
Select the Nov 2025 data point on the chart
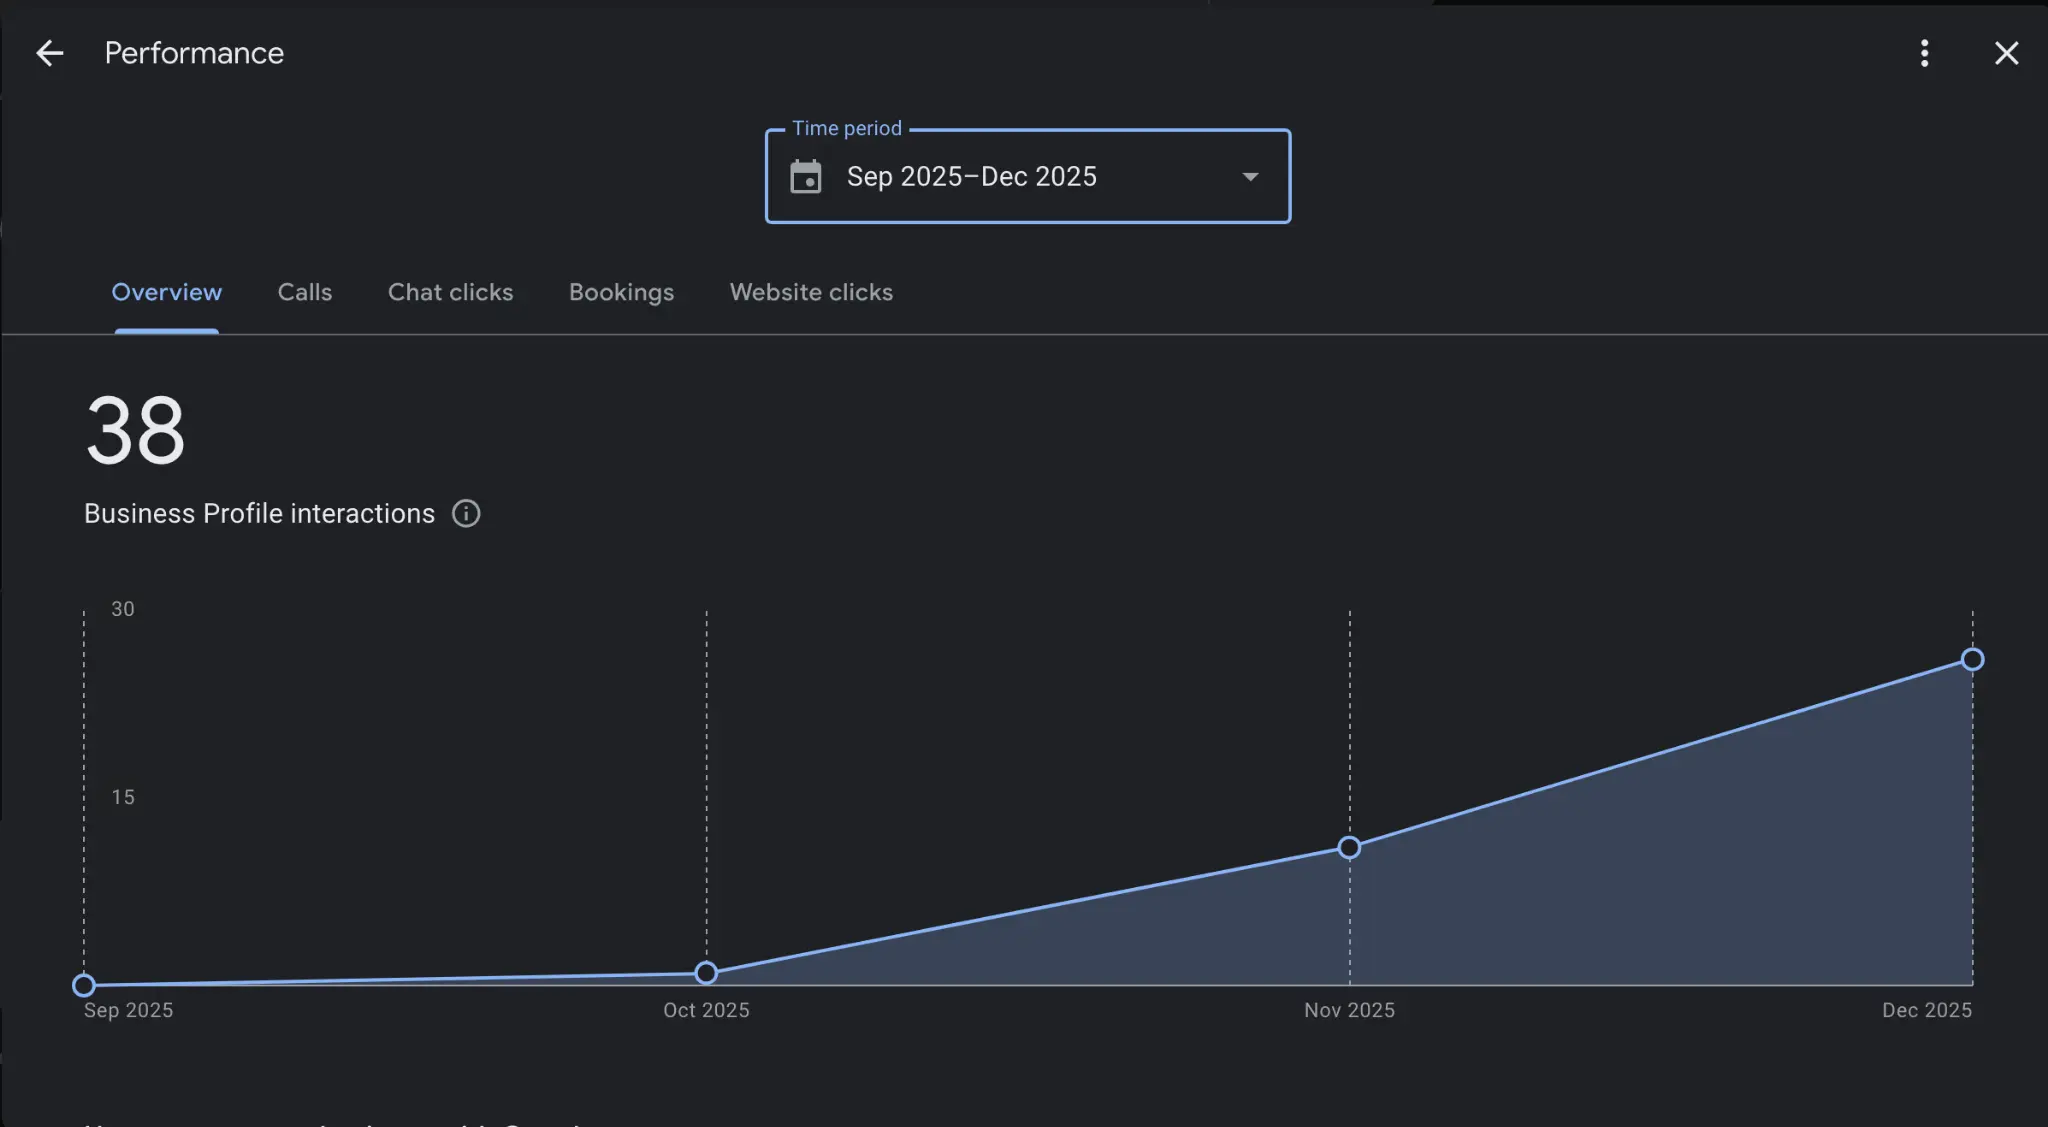(1349, 847)
